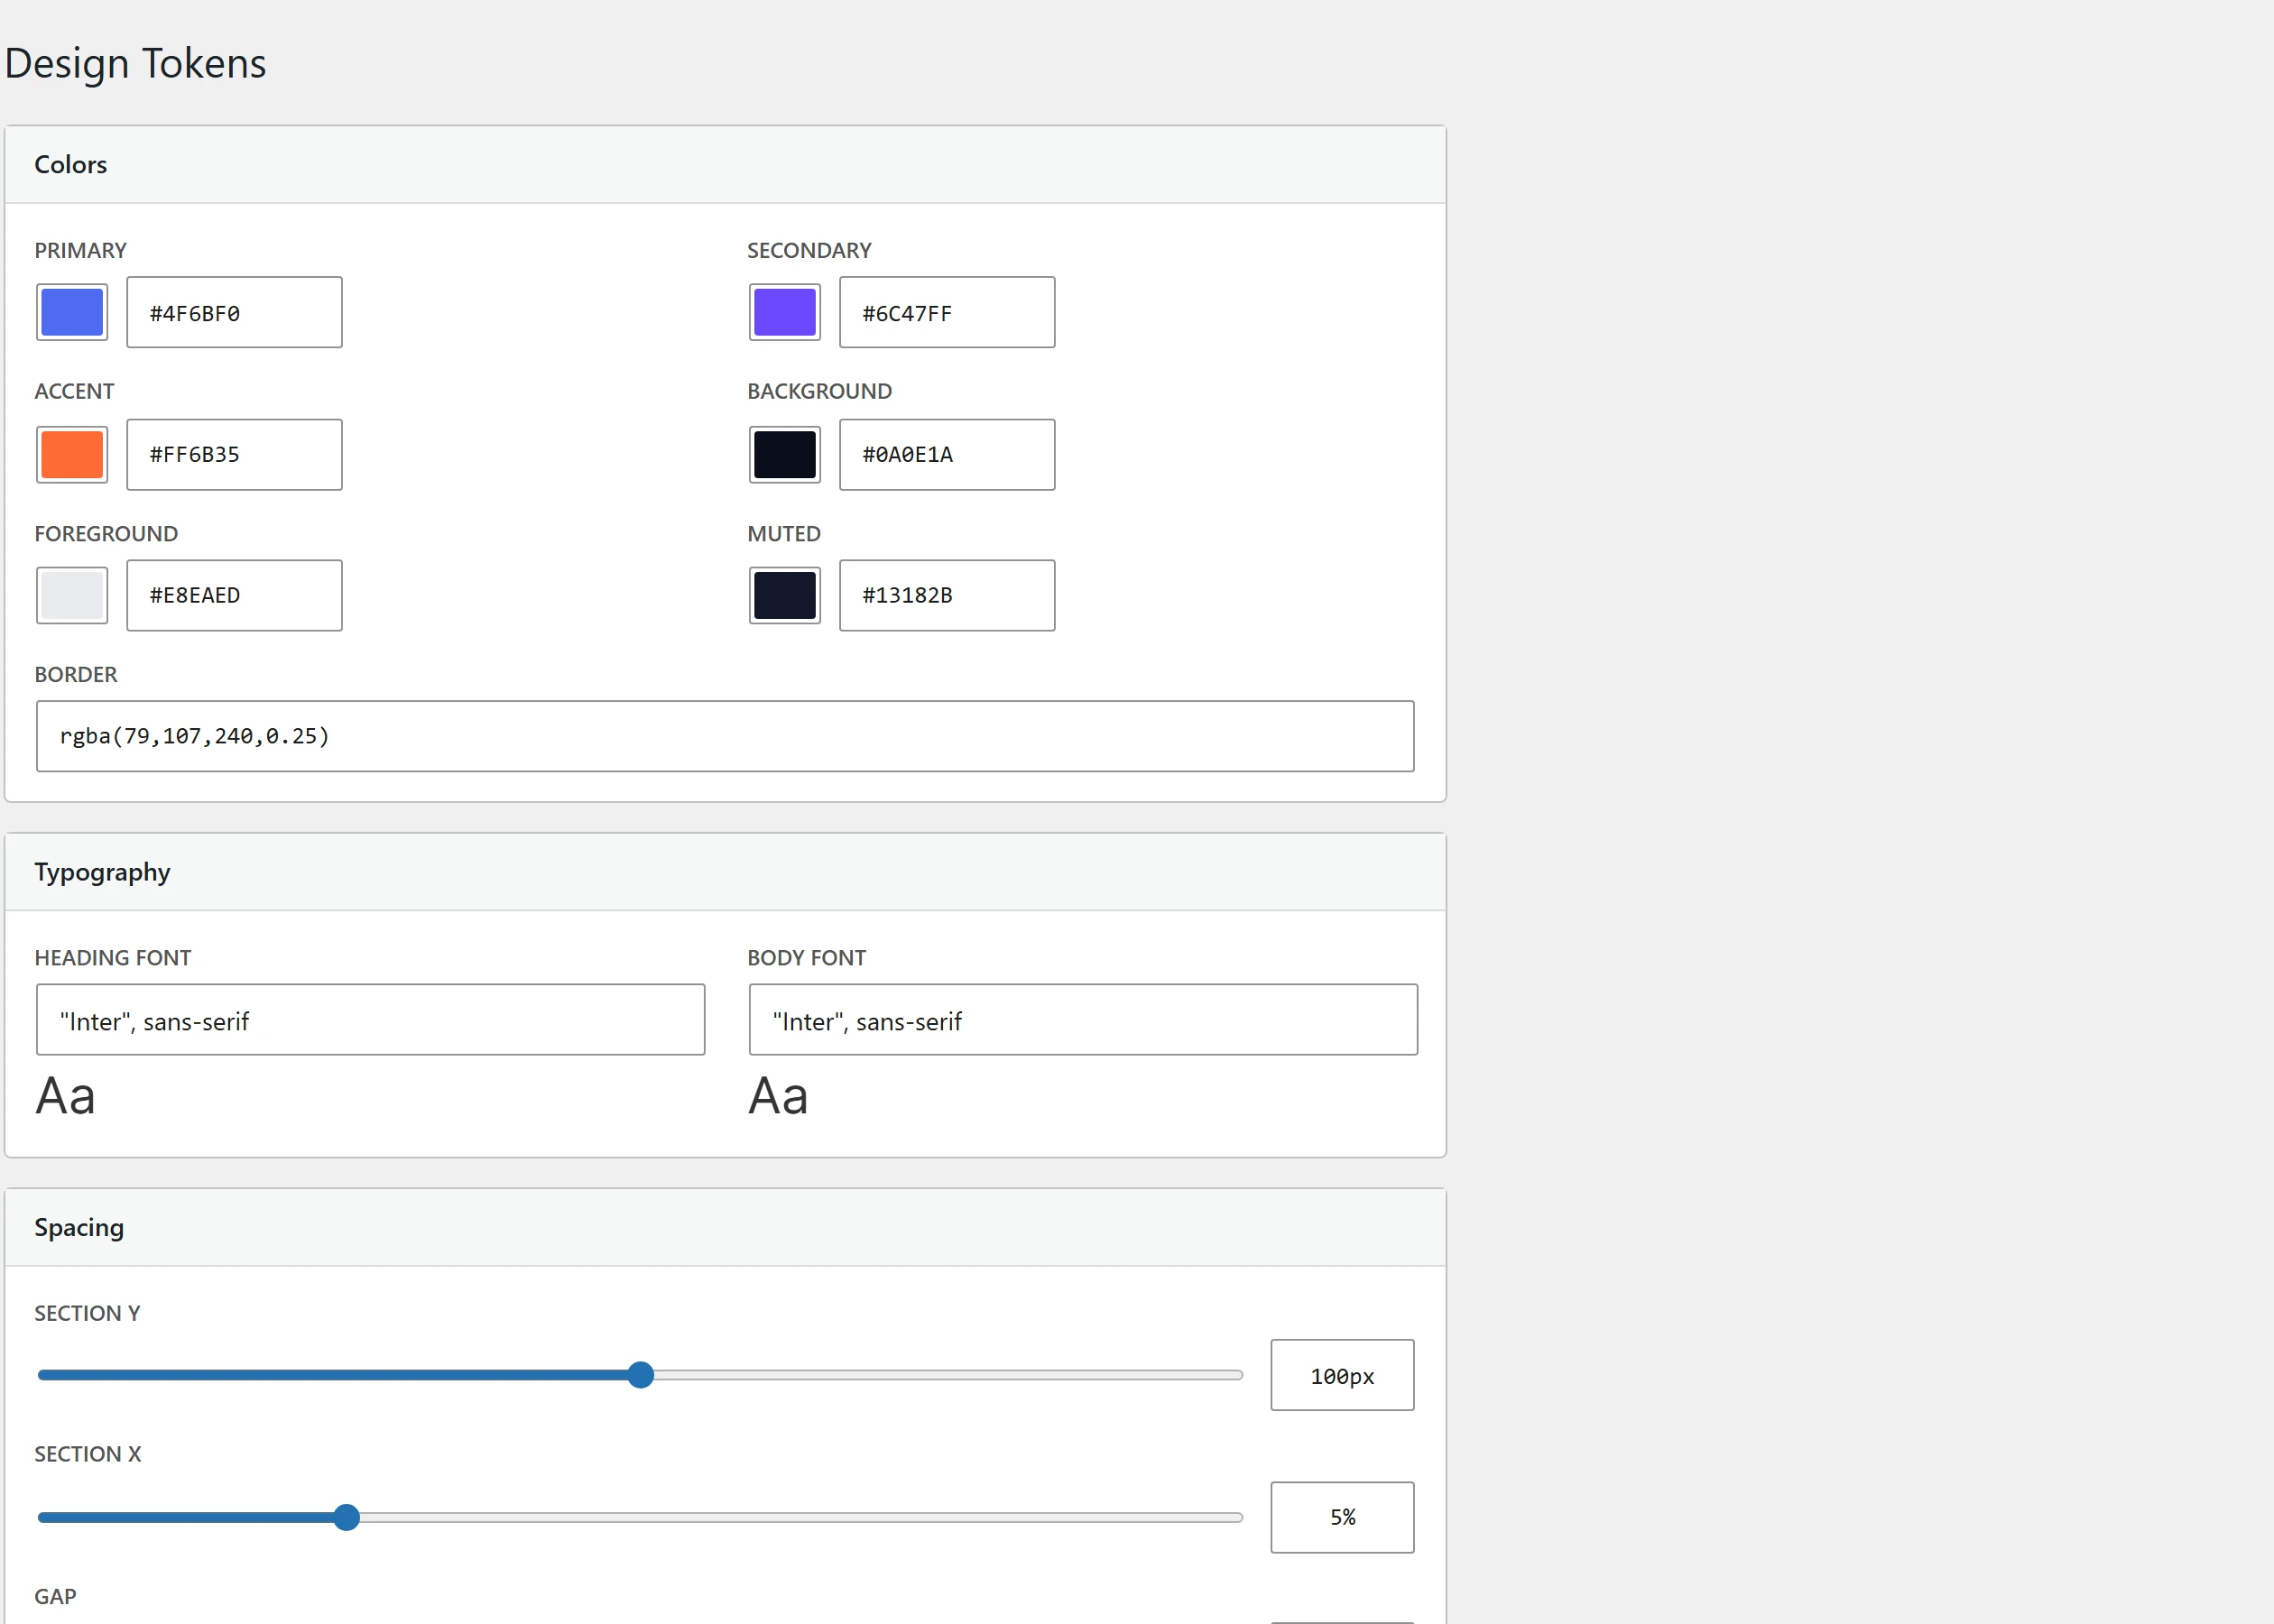2274x1624 pixels.
Task: Focus the Heading Font input field
Action: [x=370, y=1020]
